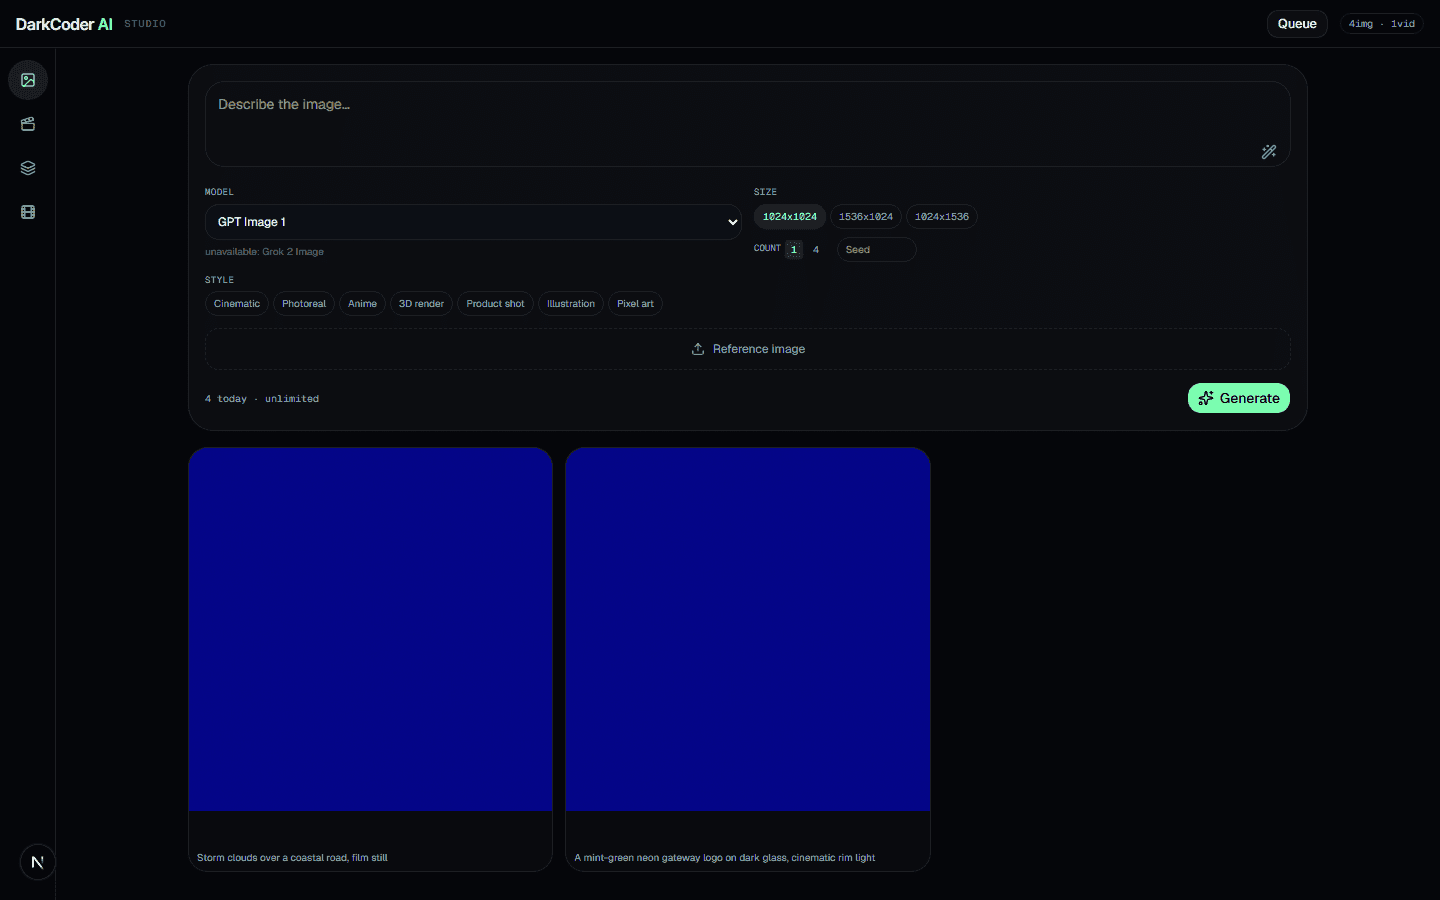Screen dimensions: 1440x900
Task: Open the Storm clouds over a coastal road image
Action: click(x=371, y=629)
